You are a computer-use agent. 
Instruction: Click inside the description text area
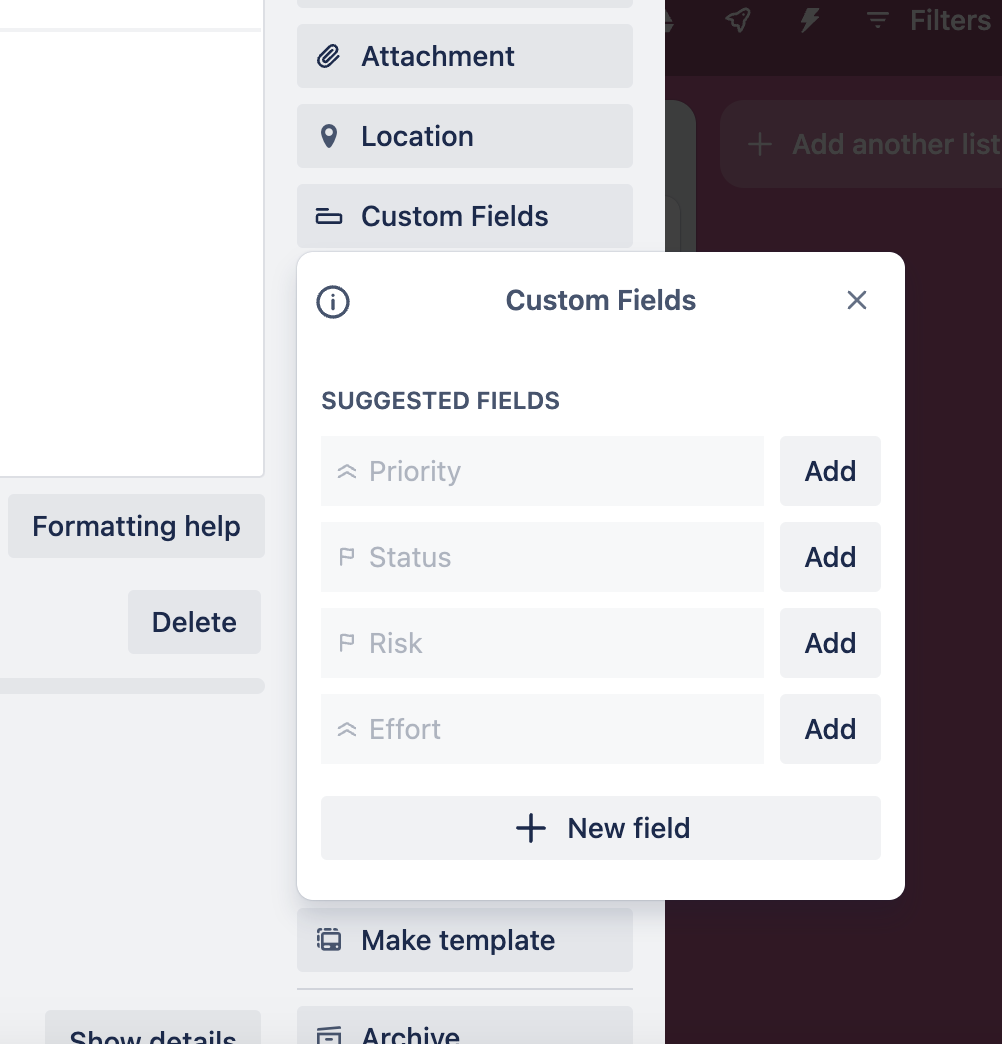[x=130, y=250]
